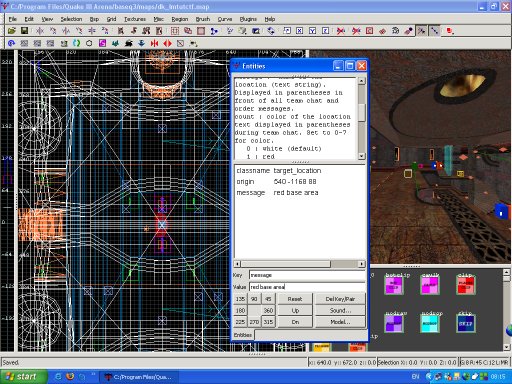Toggle the X scale lock button
Viewport: 512px width, 384px height.
coord(300,31)
